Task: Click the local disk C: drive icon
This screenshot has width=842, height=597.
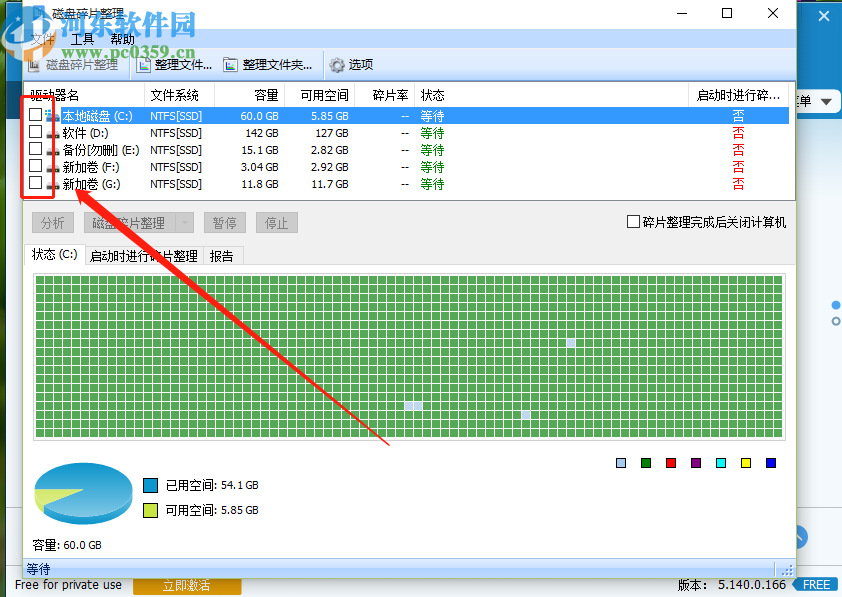Action: point(52,115)
